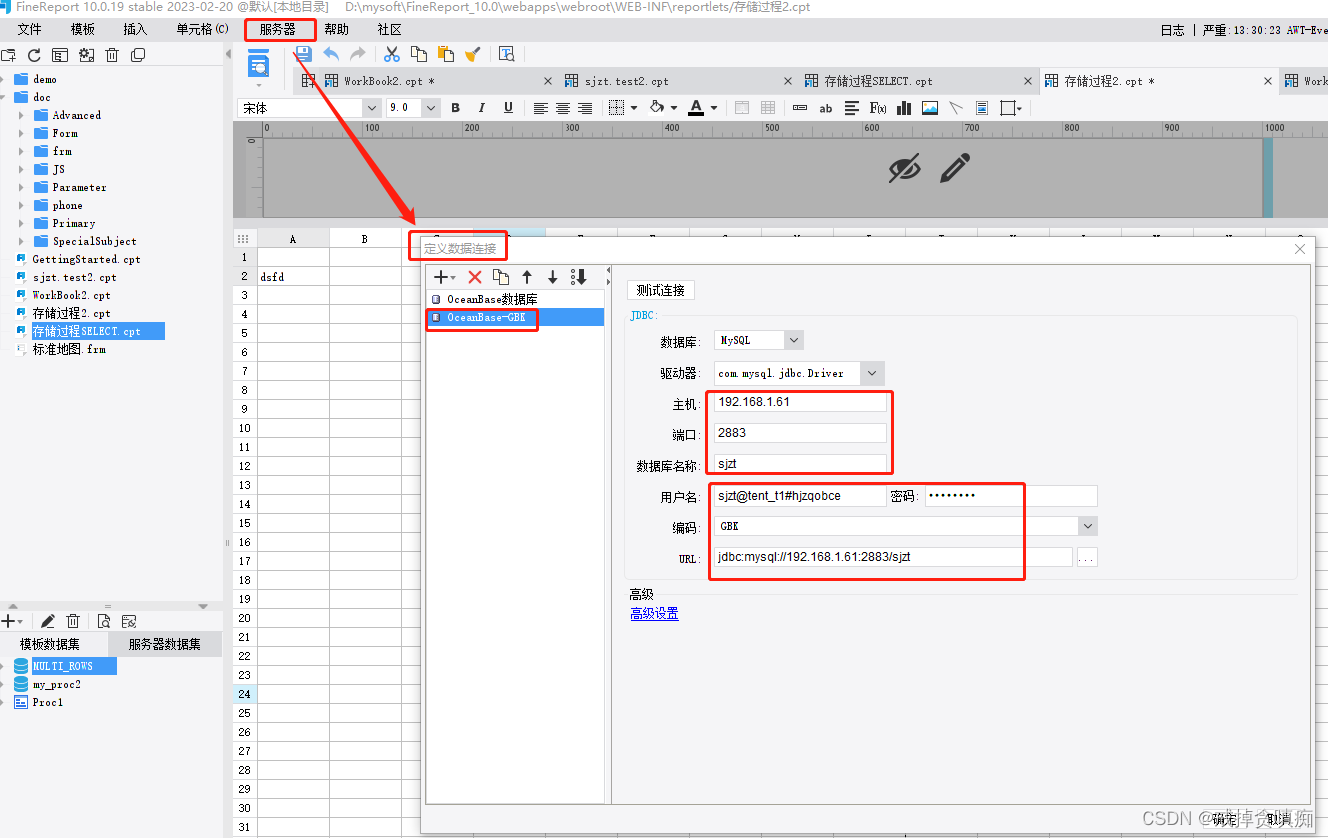Click the Paste clipboard icon

(446, 54)
